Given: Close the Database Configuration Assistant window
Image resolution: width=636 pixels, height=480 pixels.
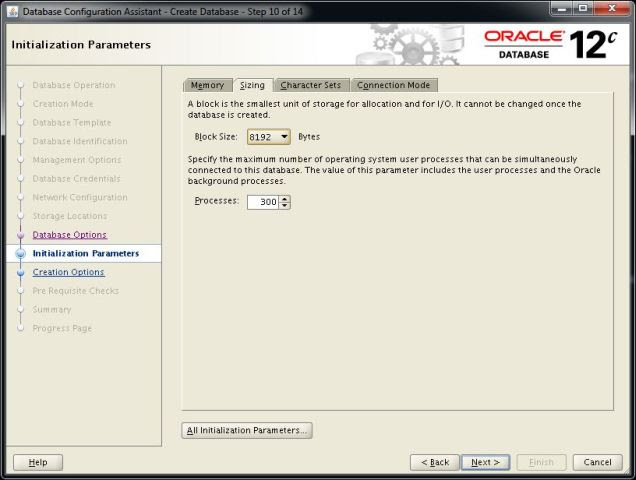Looking at the screenshot, I should [612, 9].
